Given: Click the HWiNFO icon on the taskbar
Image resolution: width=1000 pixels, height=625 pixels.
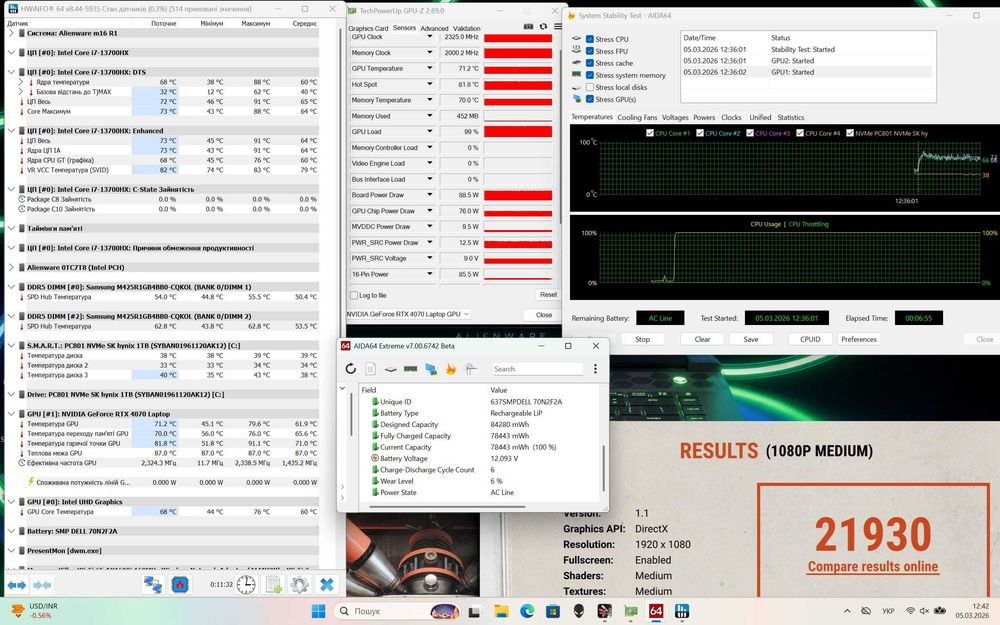Looking at the screenshot, I should [682, 611].
